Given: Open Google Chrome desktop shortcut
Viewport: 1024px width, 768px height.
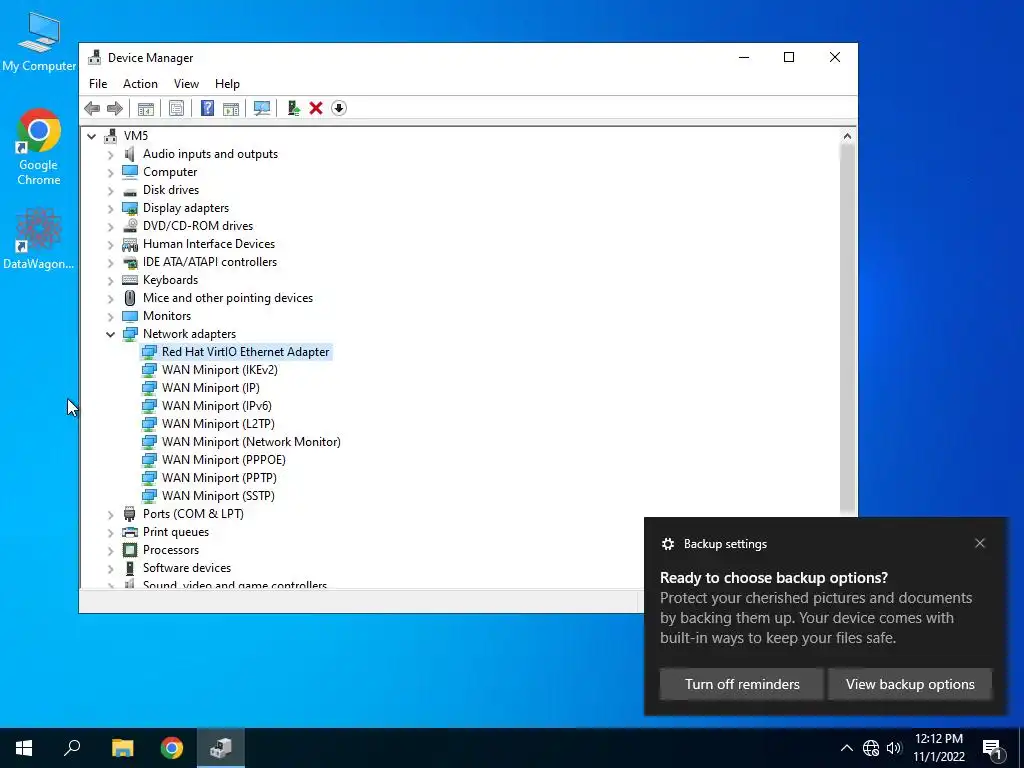Looking at the screenshot, I should (x=39, y=147).
